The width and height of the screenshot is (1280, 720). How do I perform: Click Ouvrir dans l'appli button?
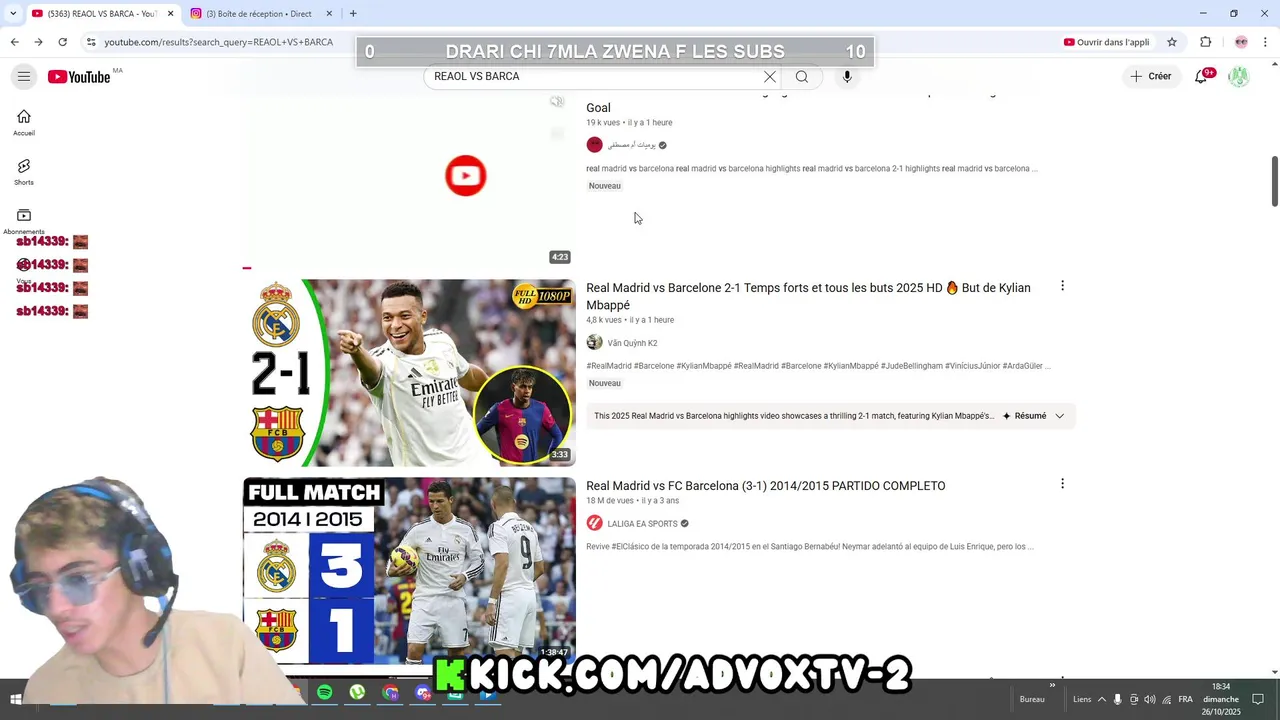tap(1106, 42)
